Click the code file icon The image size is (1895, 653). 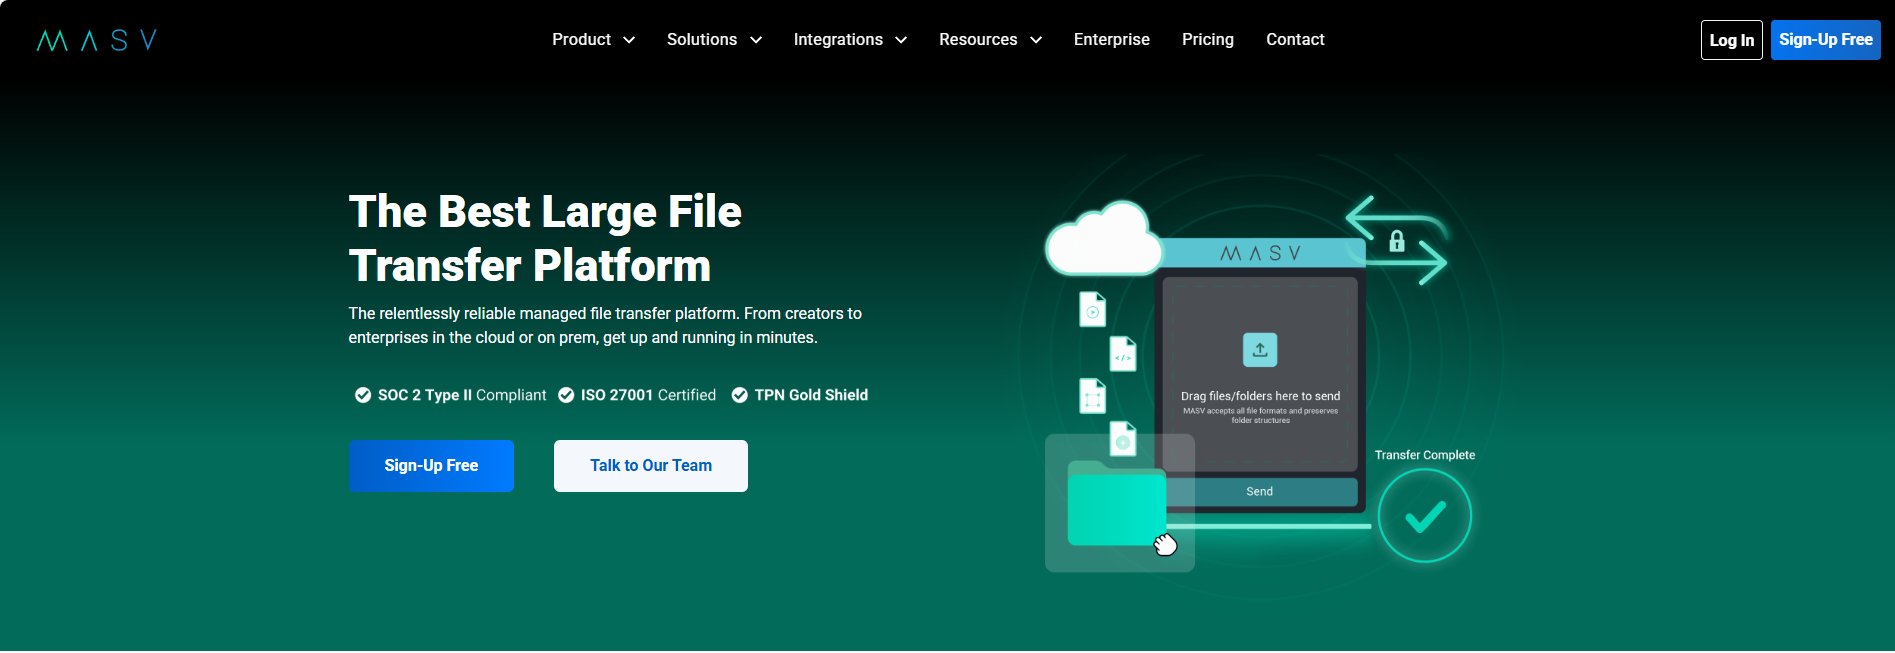click(1124, 354)
